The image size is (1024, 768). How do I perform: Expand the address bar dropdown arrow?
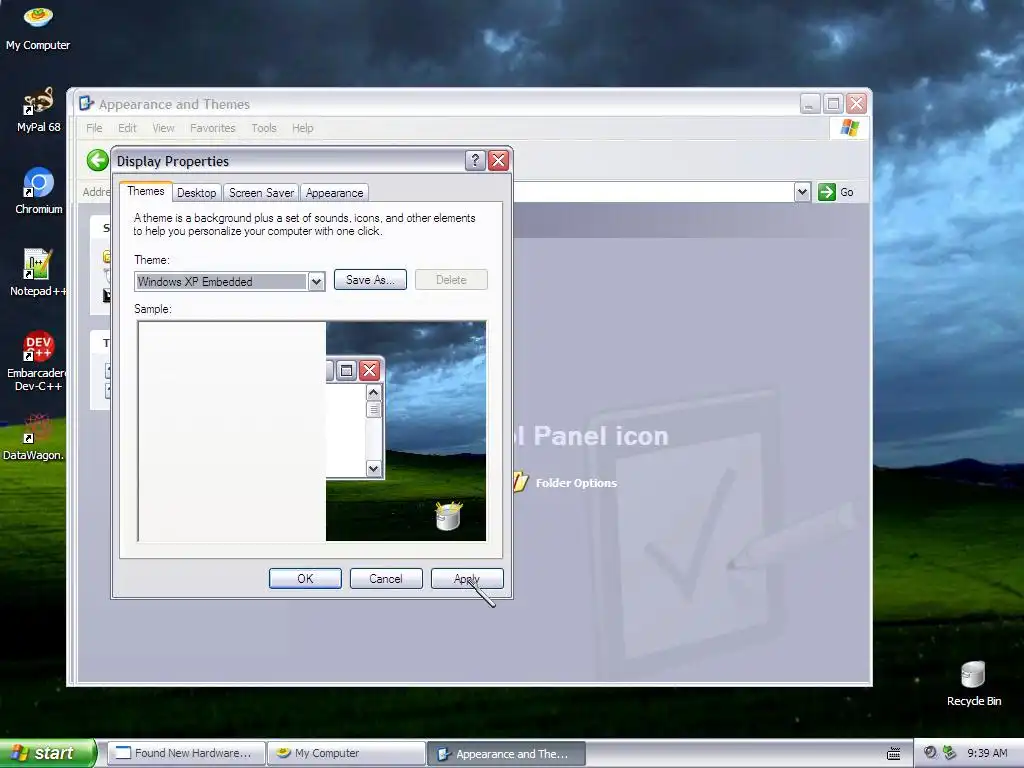click(803, 192)
